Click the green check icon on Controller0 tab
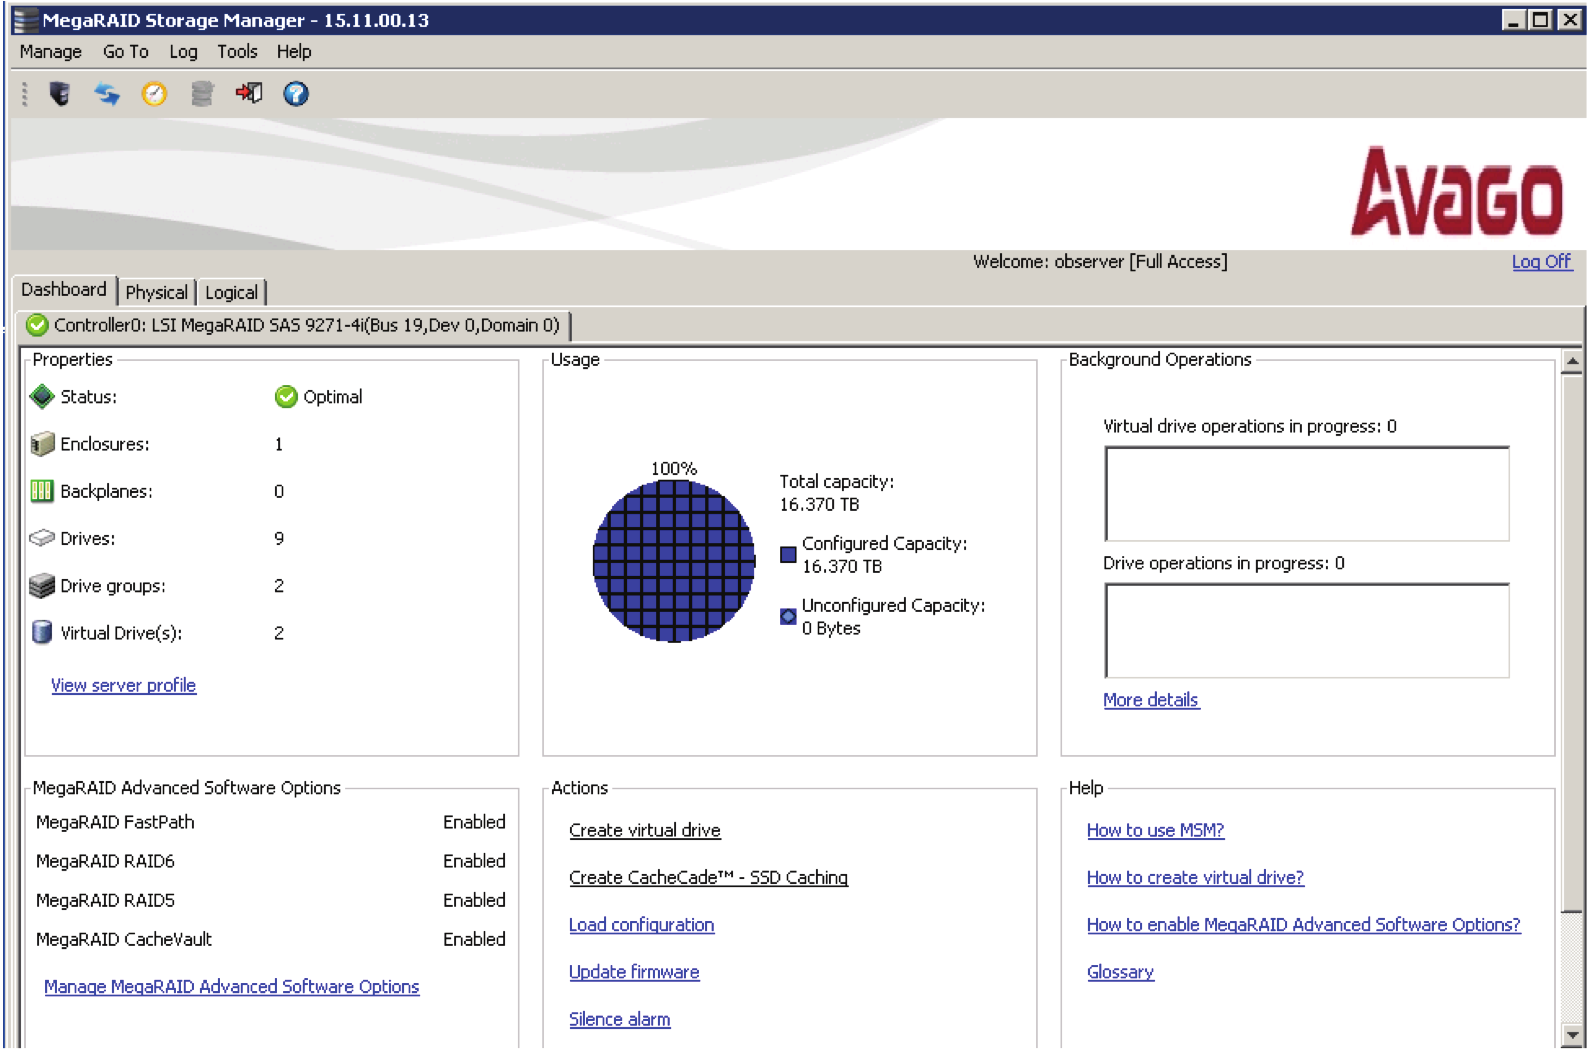This screenshot has width=1588, height=1052. click(x=37, y=325)
